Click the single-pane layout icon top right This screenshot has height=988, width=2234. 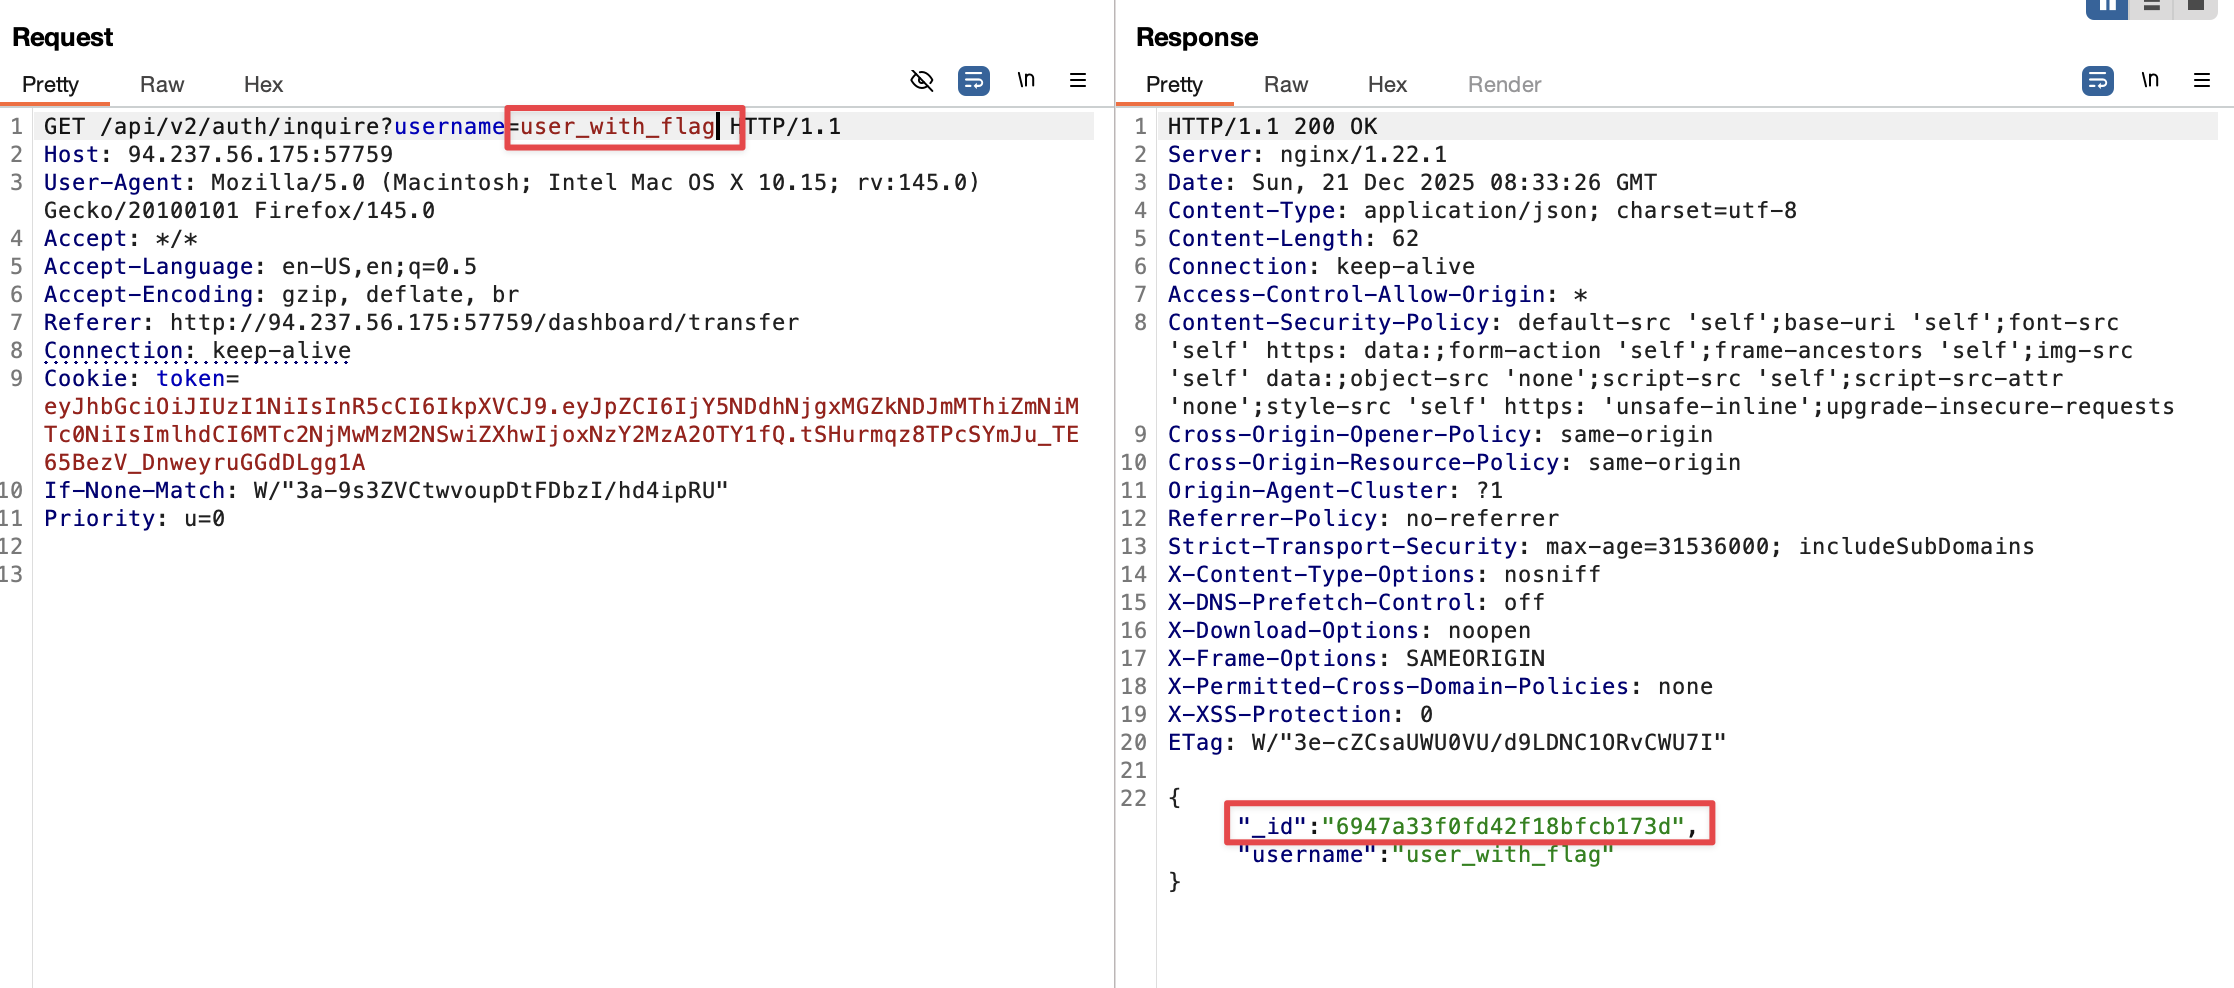click(x=2196, y=7)
